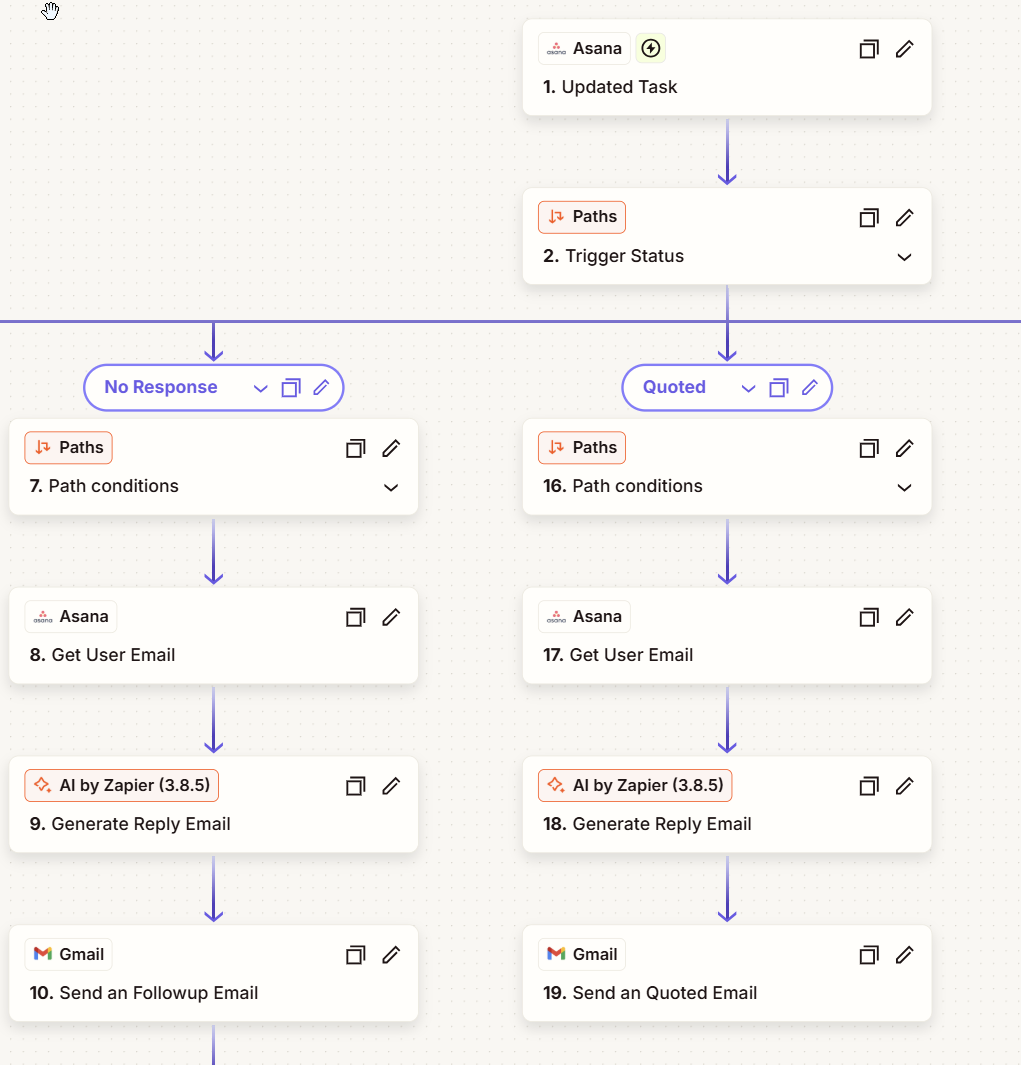1021x1065 pixels.
Task: Edit step 7 Path conditions with pencil
Action: pyautogui.click(x=391, y=448)
